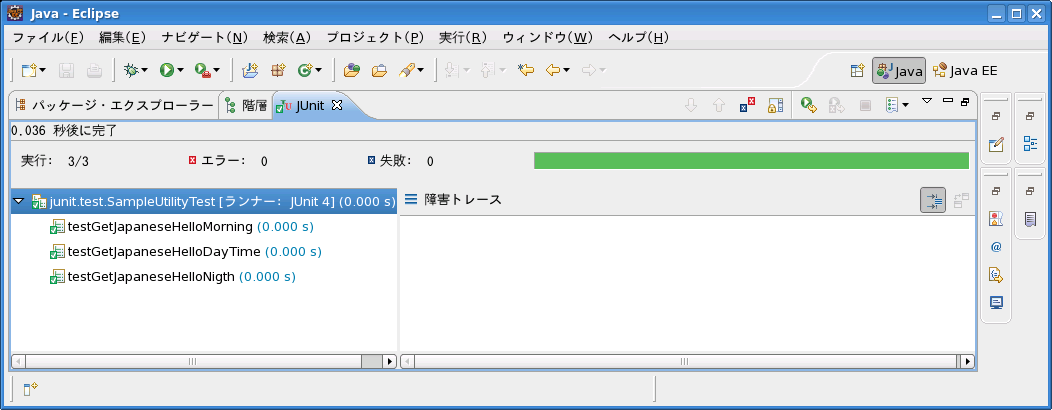Click the Declaration fast view icon
1052x410 pixels.
coord(996,274)
